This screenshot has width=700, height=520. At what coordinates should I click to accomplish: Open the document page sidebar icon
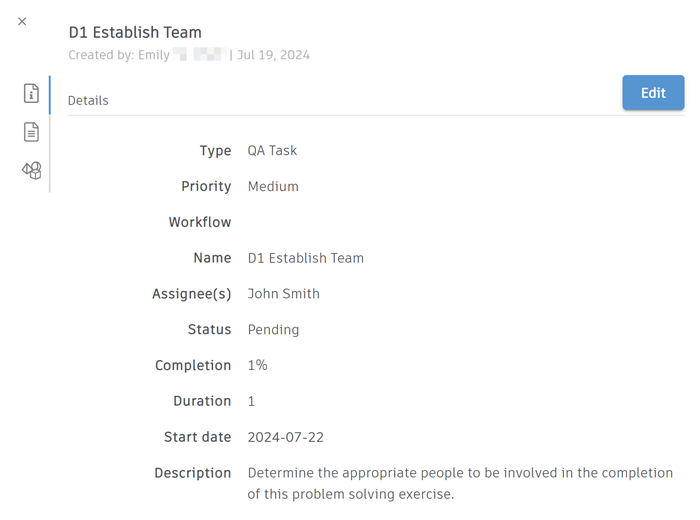point(31,132)
